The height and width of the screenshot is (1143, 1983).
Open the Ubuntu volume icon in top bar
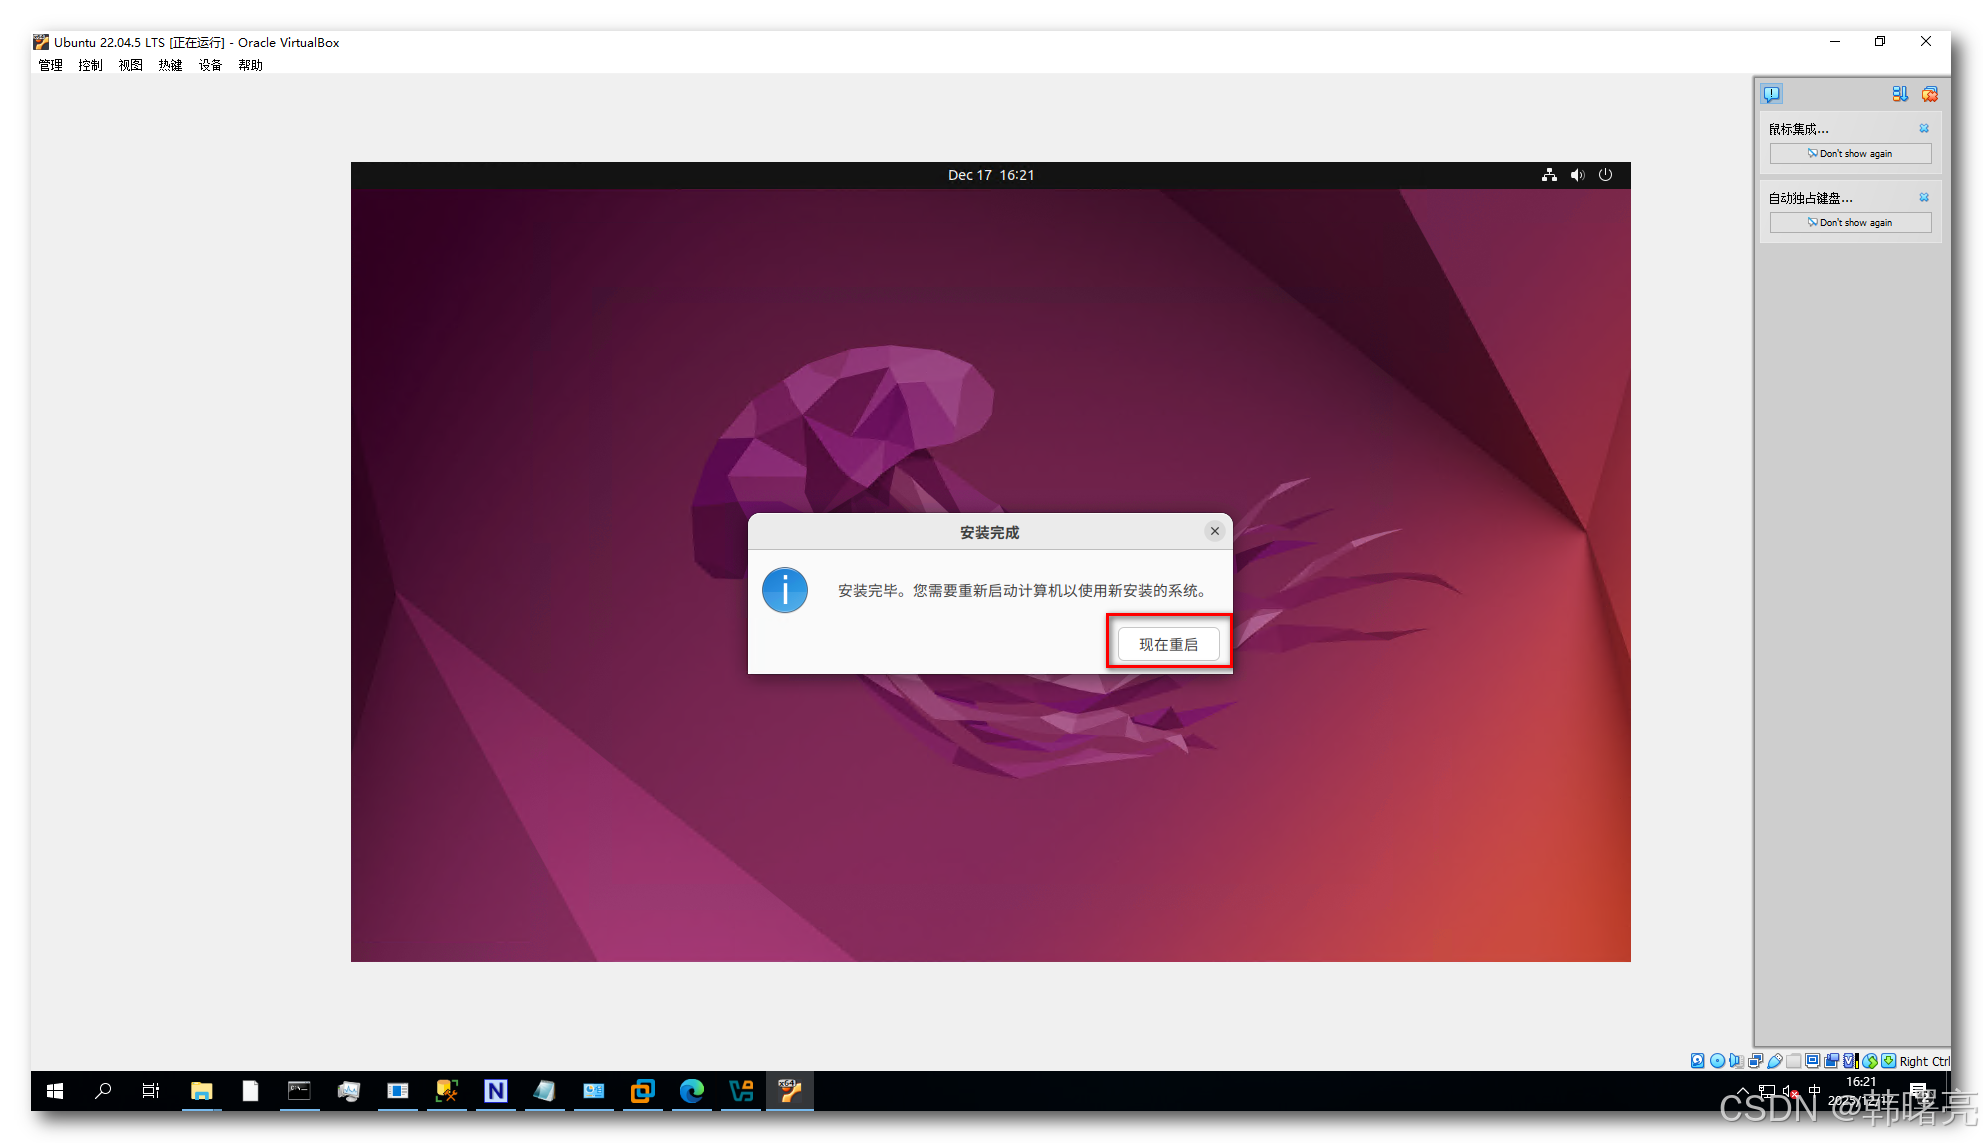click(x=1577, y=175)
